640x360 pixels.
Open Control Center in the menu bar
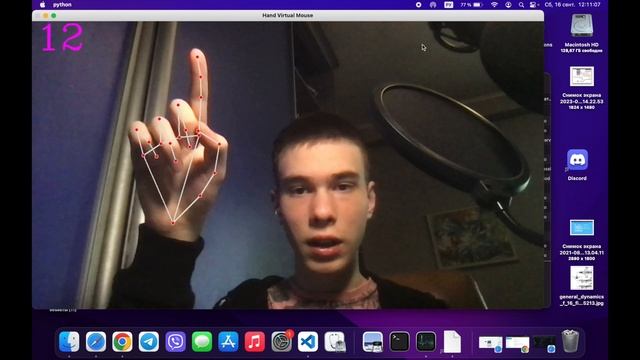coord(533,4)
